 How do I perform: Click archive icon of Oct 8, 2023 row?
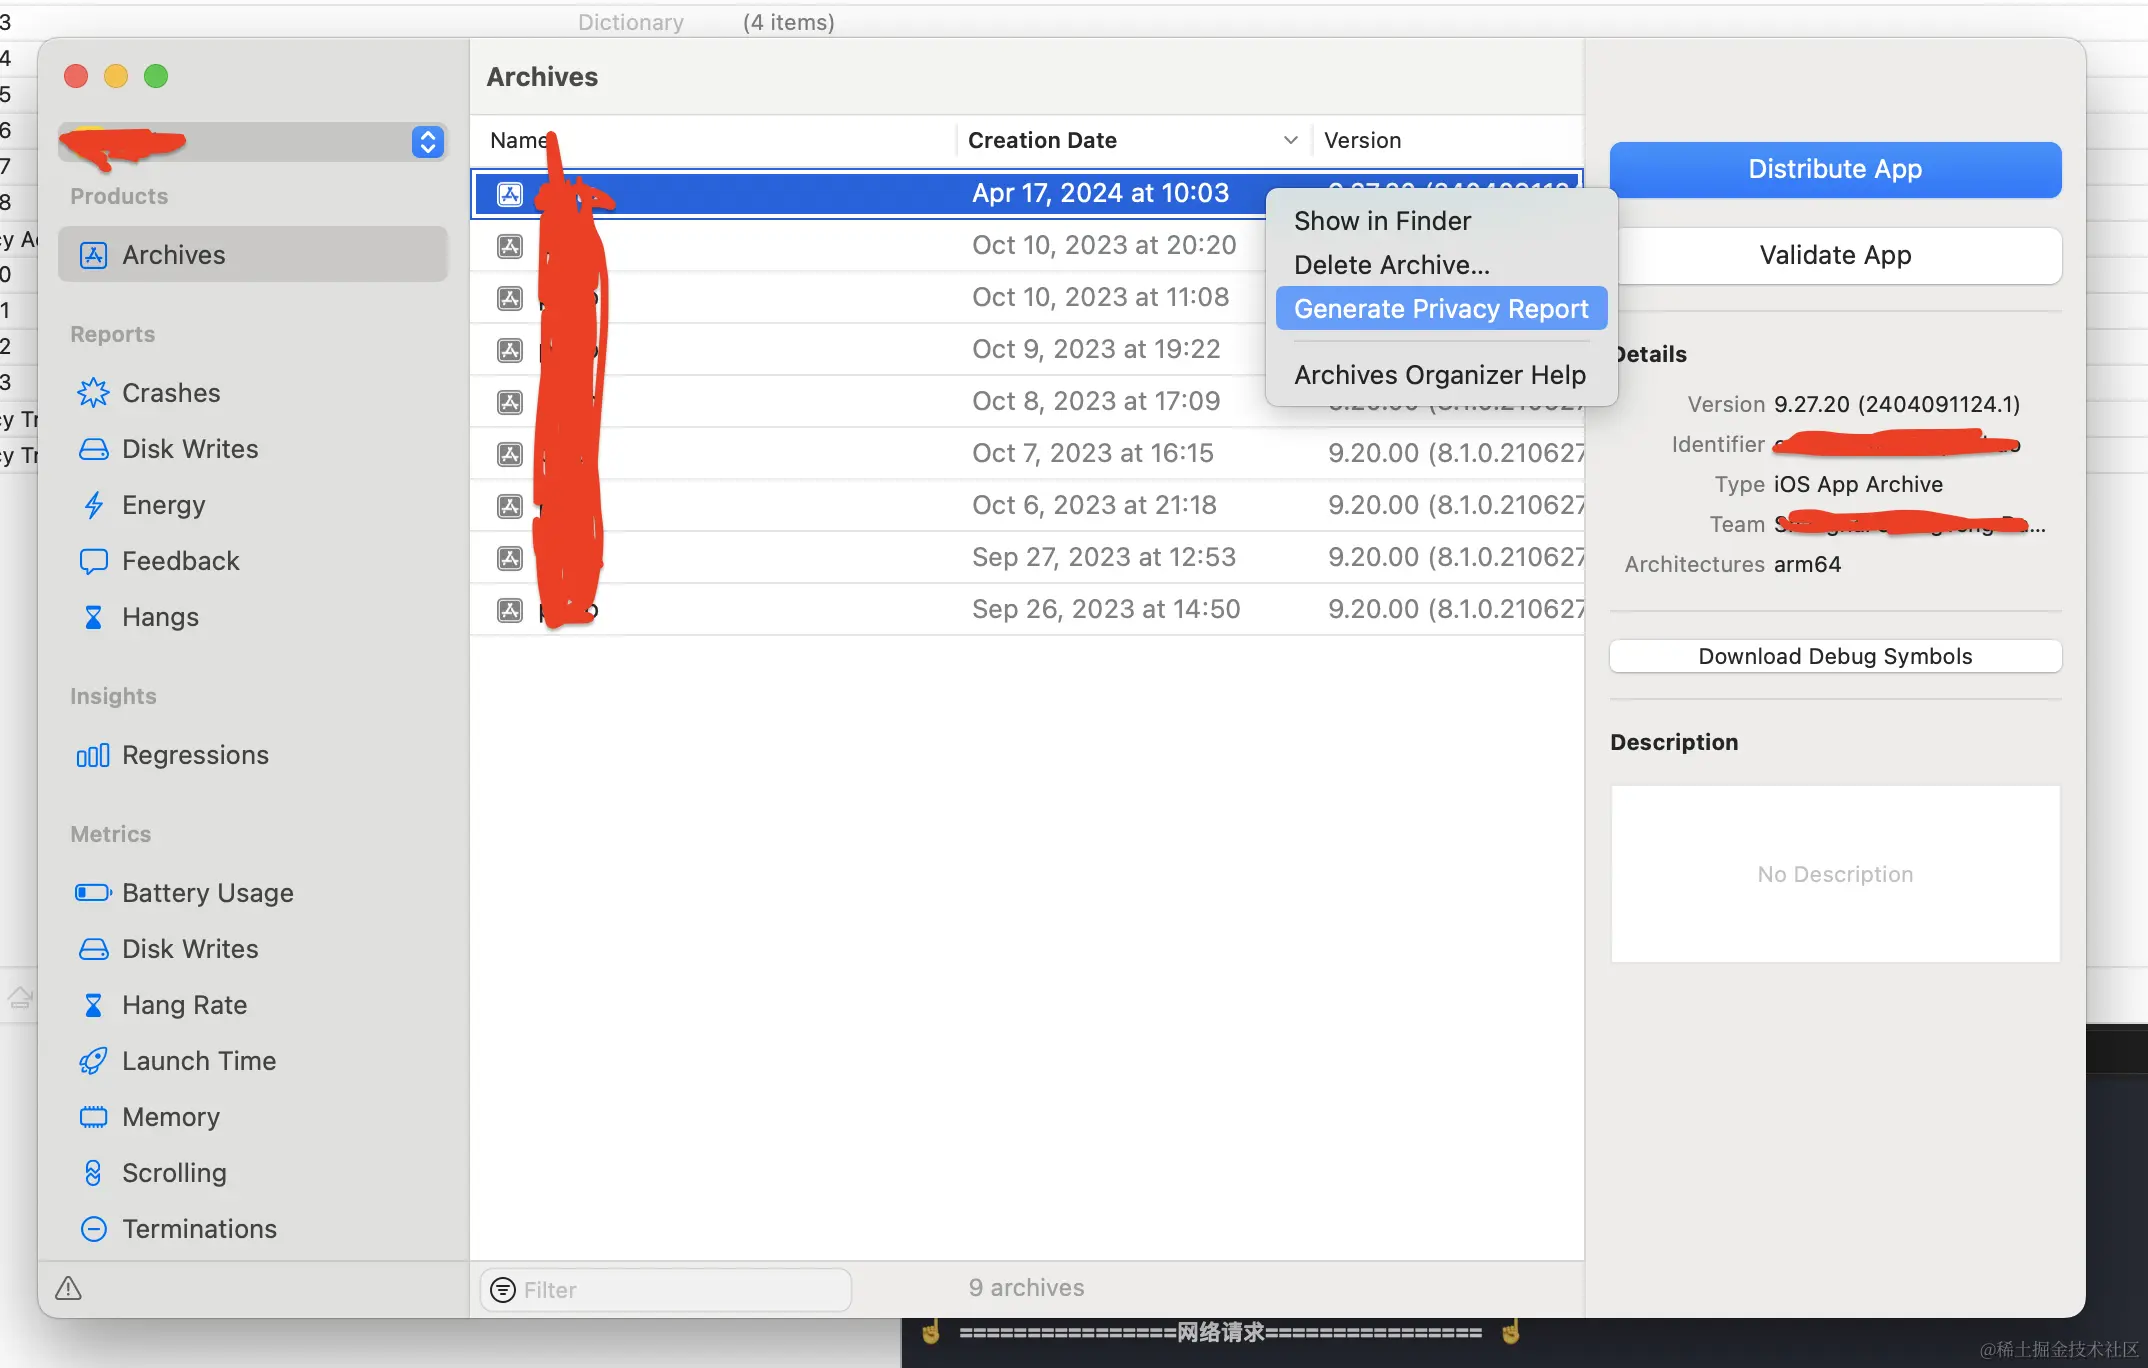510,402
